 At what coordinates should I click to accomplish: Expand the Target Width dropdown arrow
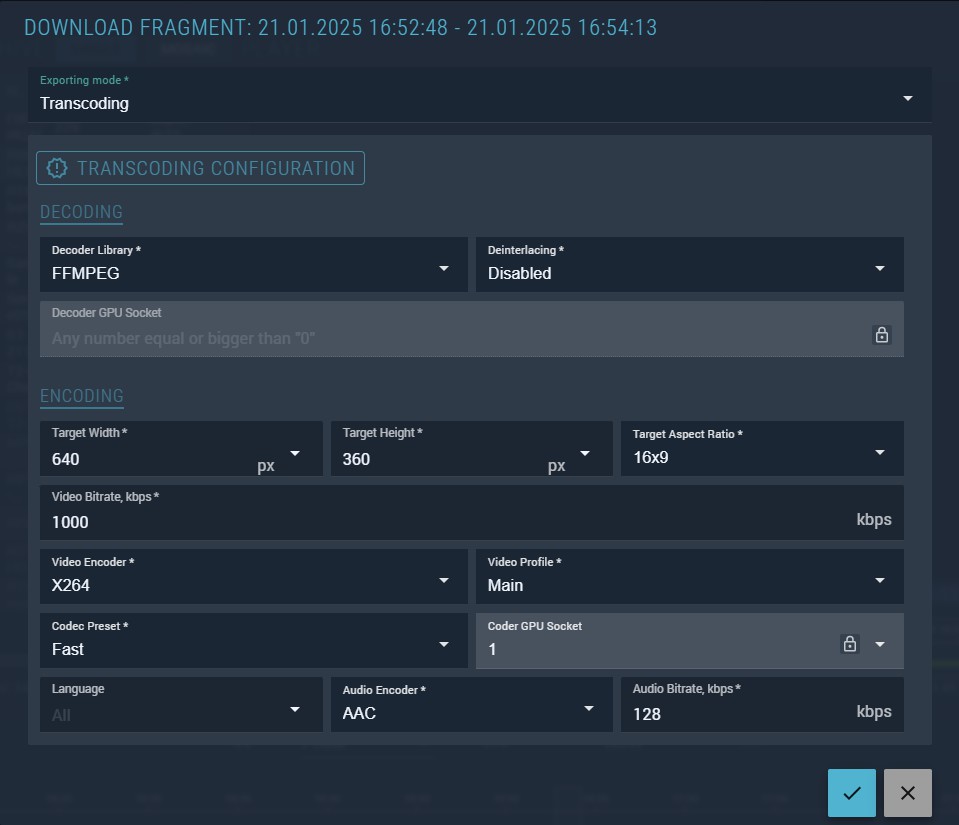click(x=295, y=453)
